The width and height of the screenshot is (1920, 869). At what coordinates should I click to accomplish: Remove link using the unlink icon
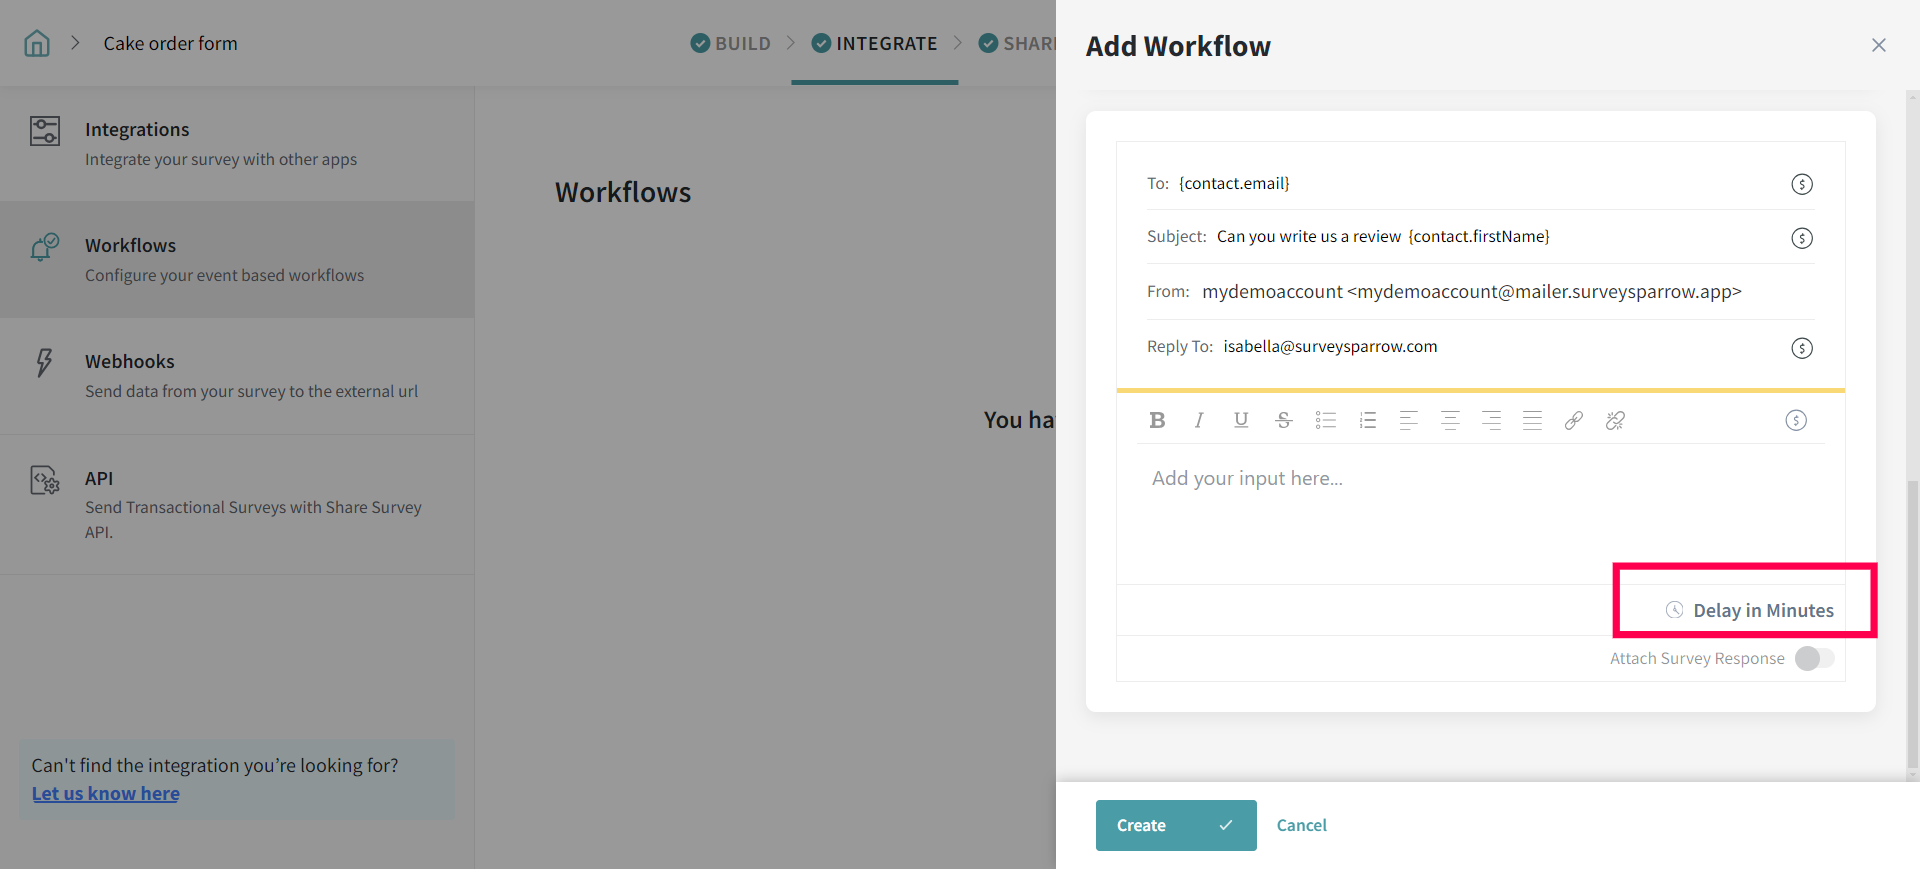(x=1615, y=421)
